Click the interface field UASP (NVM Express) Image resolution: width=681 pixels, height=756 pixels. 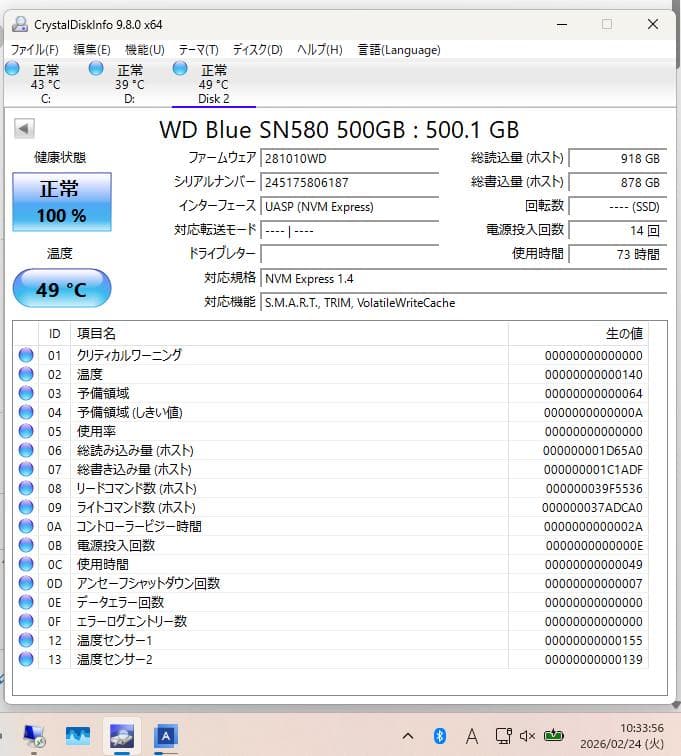pos(349,207)
